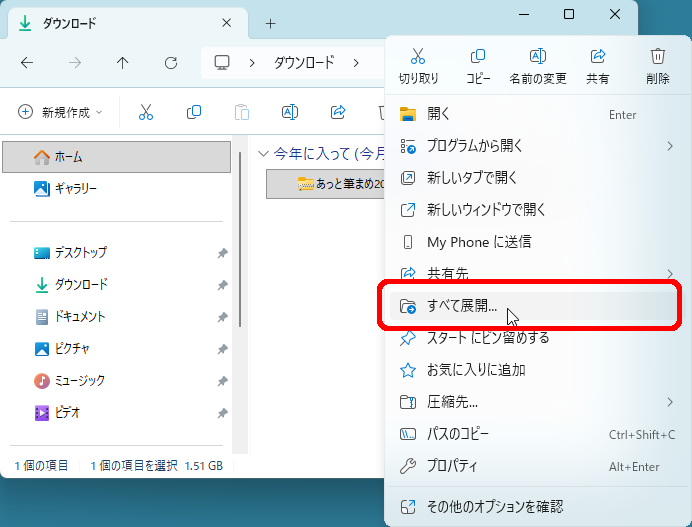
Task: Open the 新規作成 dropdown
Action: (61, 113)
